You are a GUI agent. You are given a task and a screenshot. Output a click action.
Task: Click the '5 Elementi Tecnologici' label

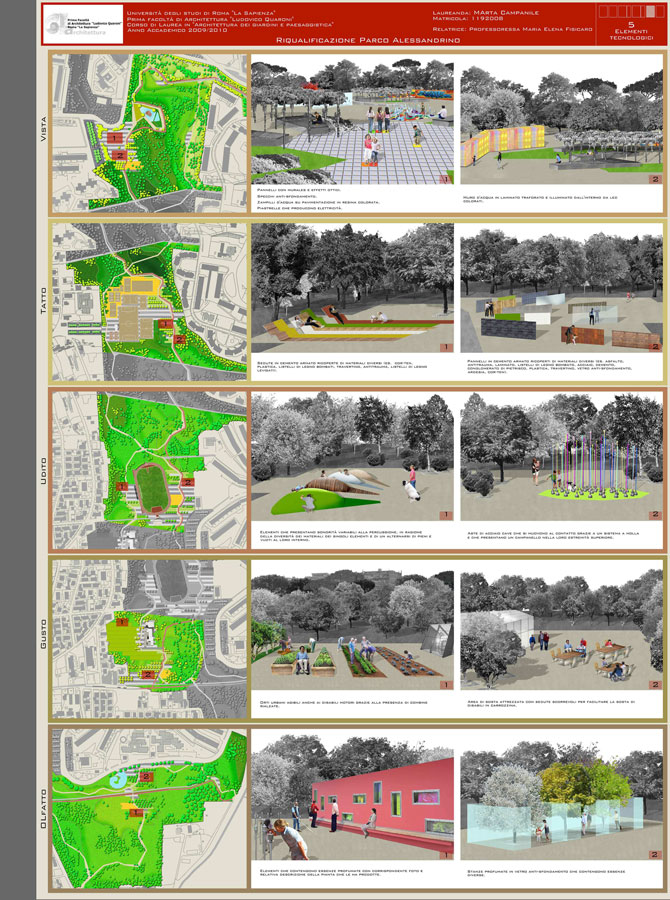click(630, 31)
